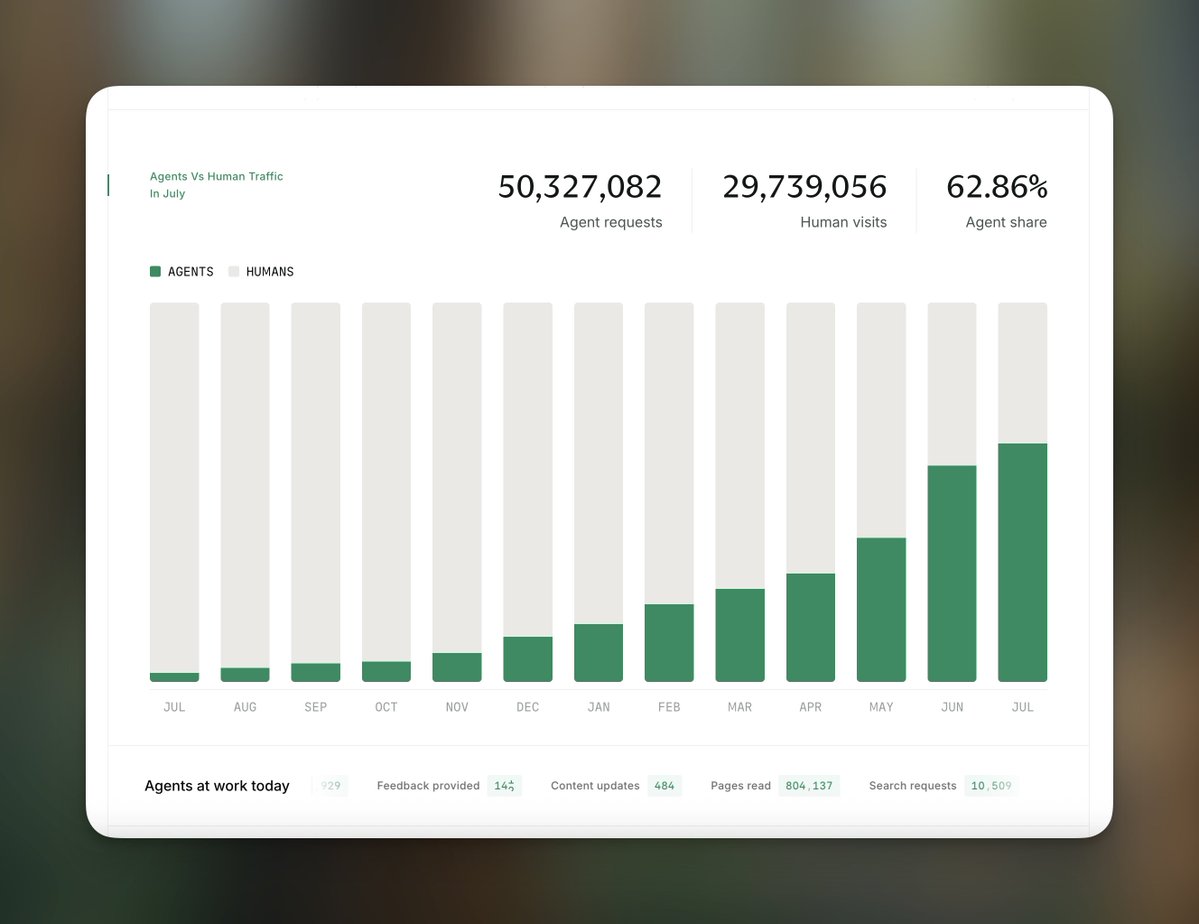
Task: Select the green agents bar for APR
Action: pos(811,627)
